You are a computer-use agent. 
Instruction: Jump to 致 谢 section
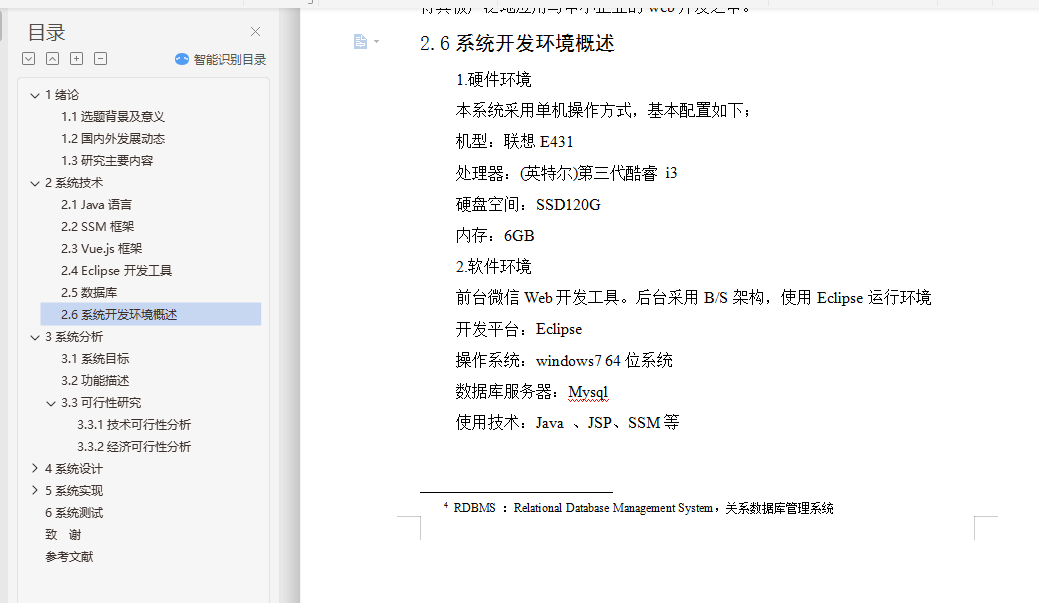point(62,534)
